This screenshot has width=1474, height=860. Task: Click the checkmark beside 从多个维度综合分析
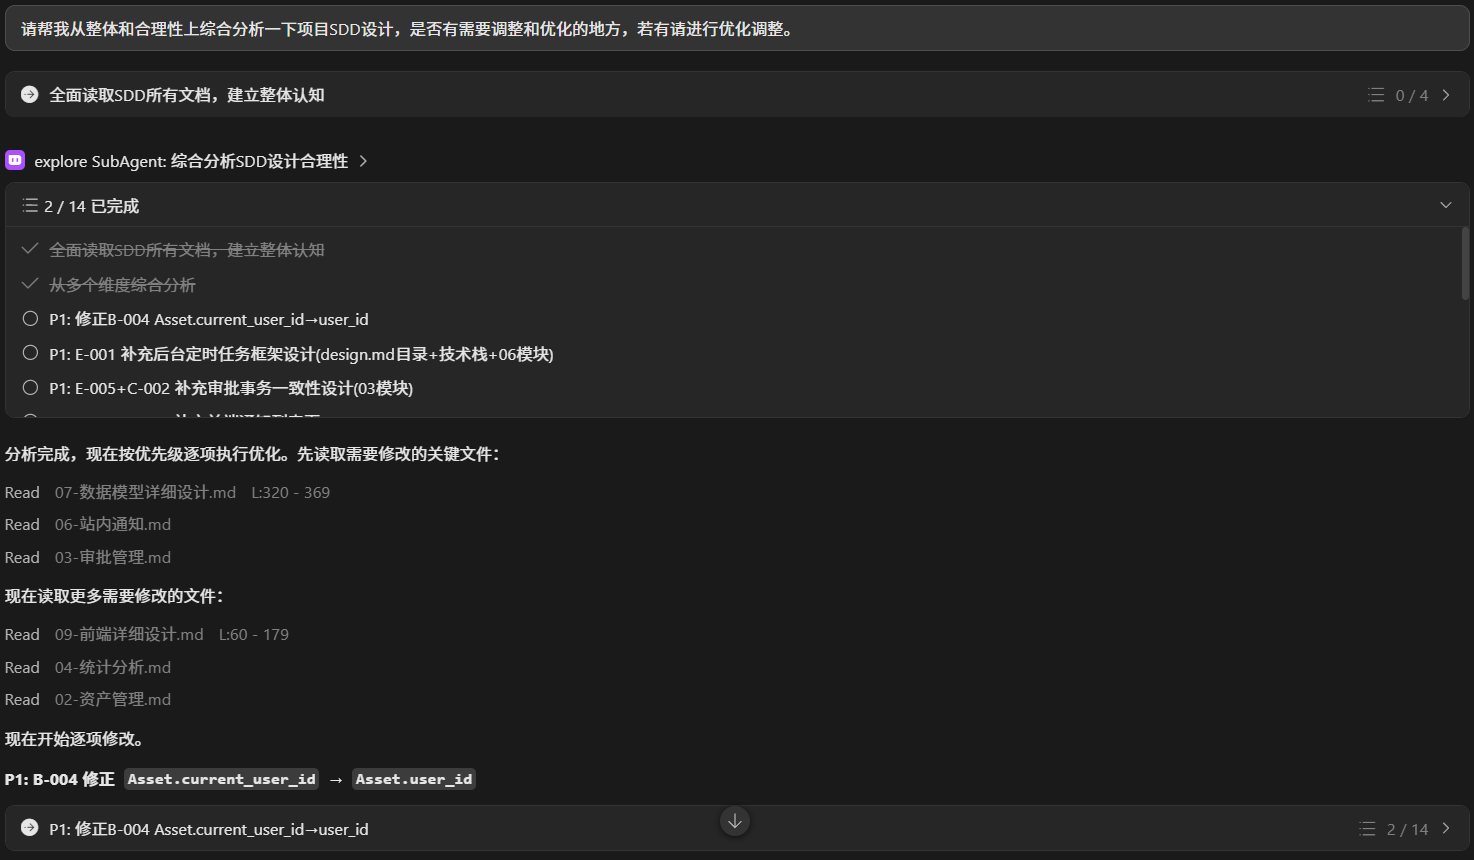(x=30, y=284)
